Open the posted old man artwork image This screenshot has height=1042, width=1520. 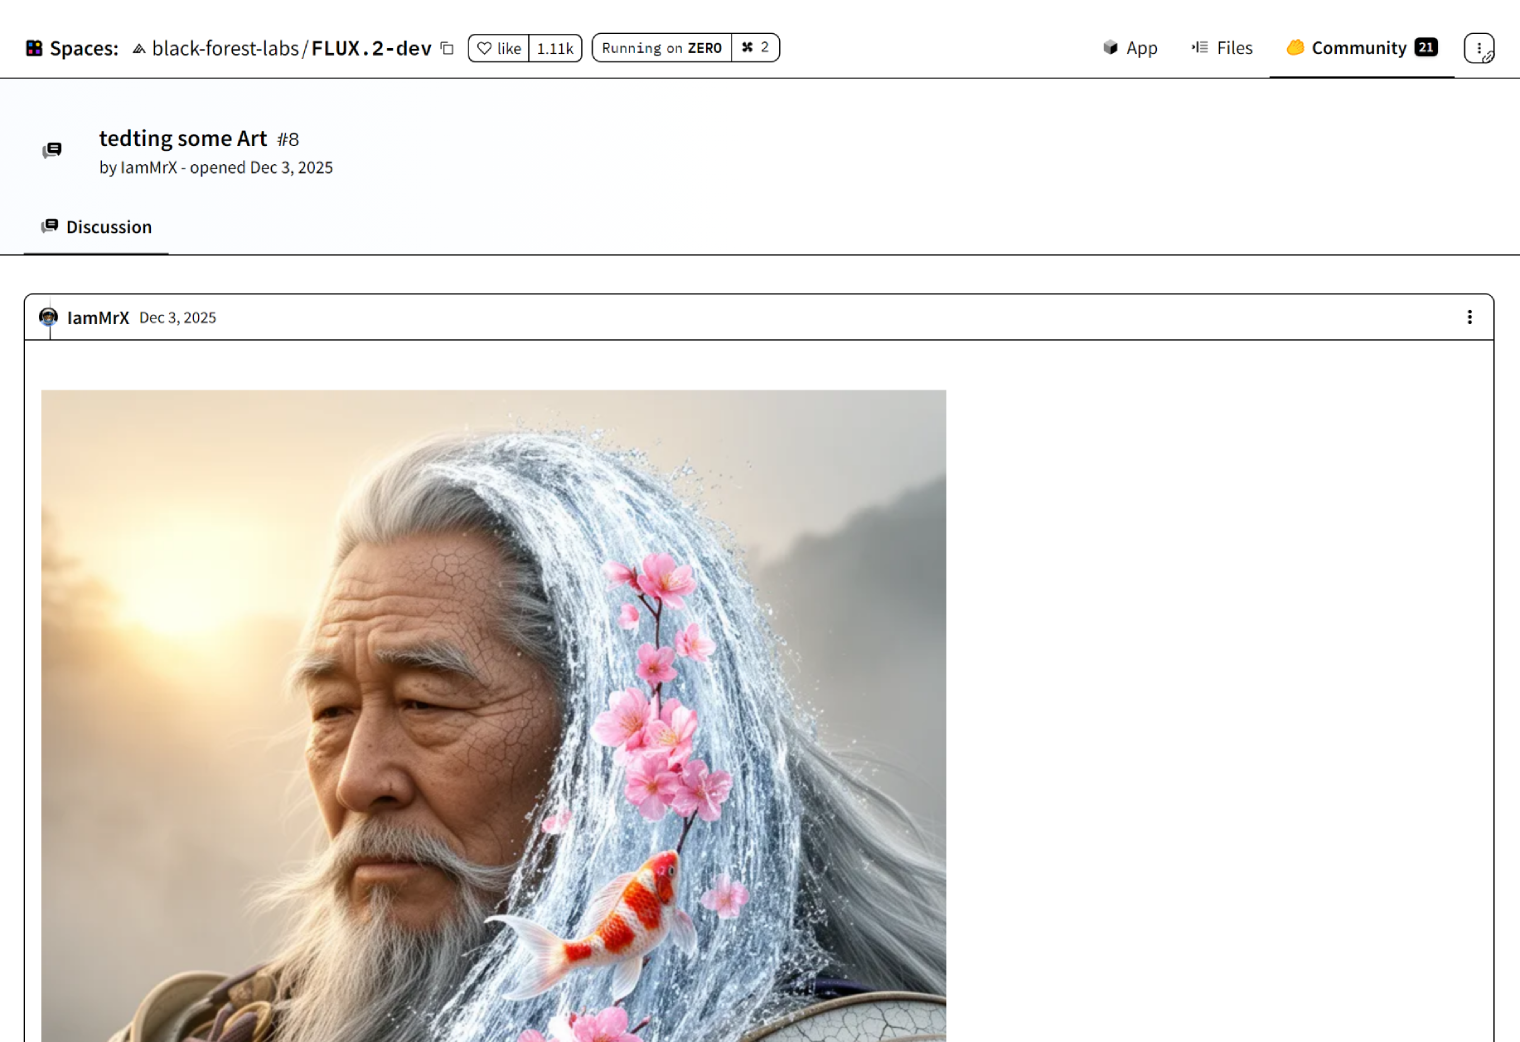tap(493, 716)
